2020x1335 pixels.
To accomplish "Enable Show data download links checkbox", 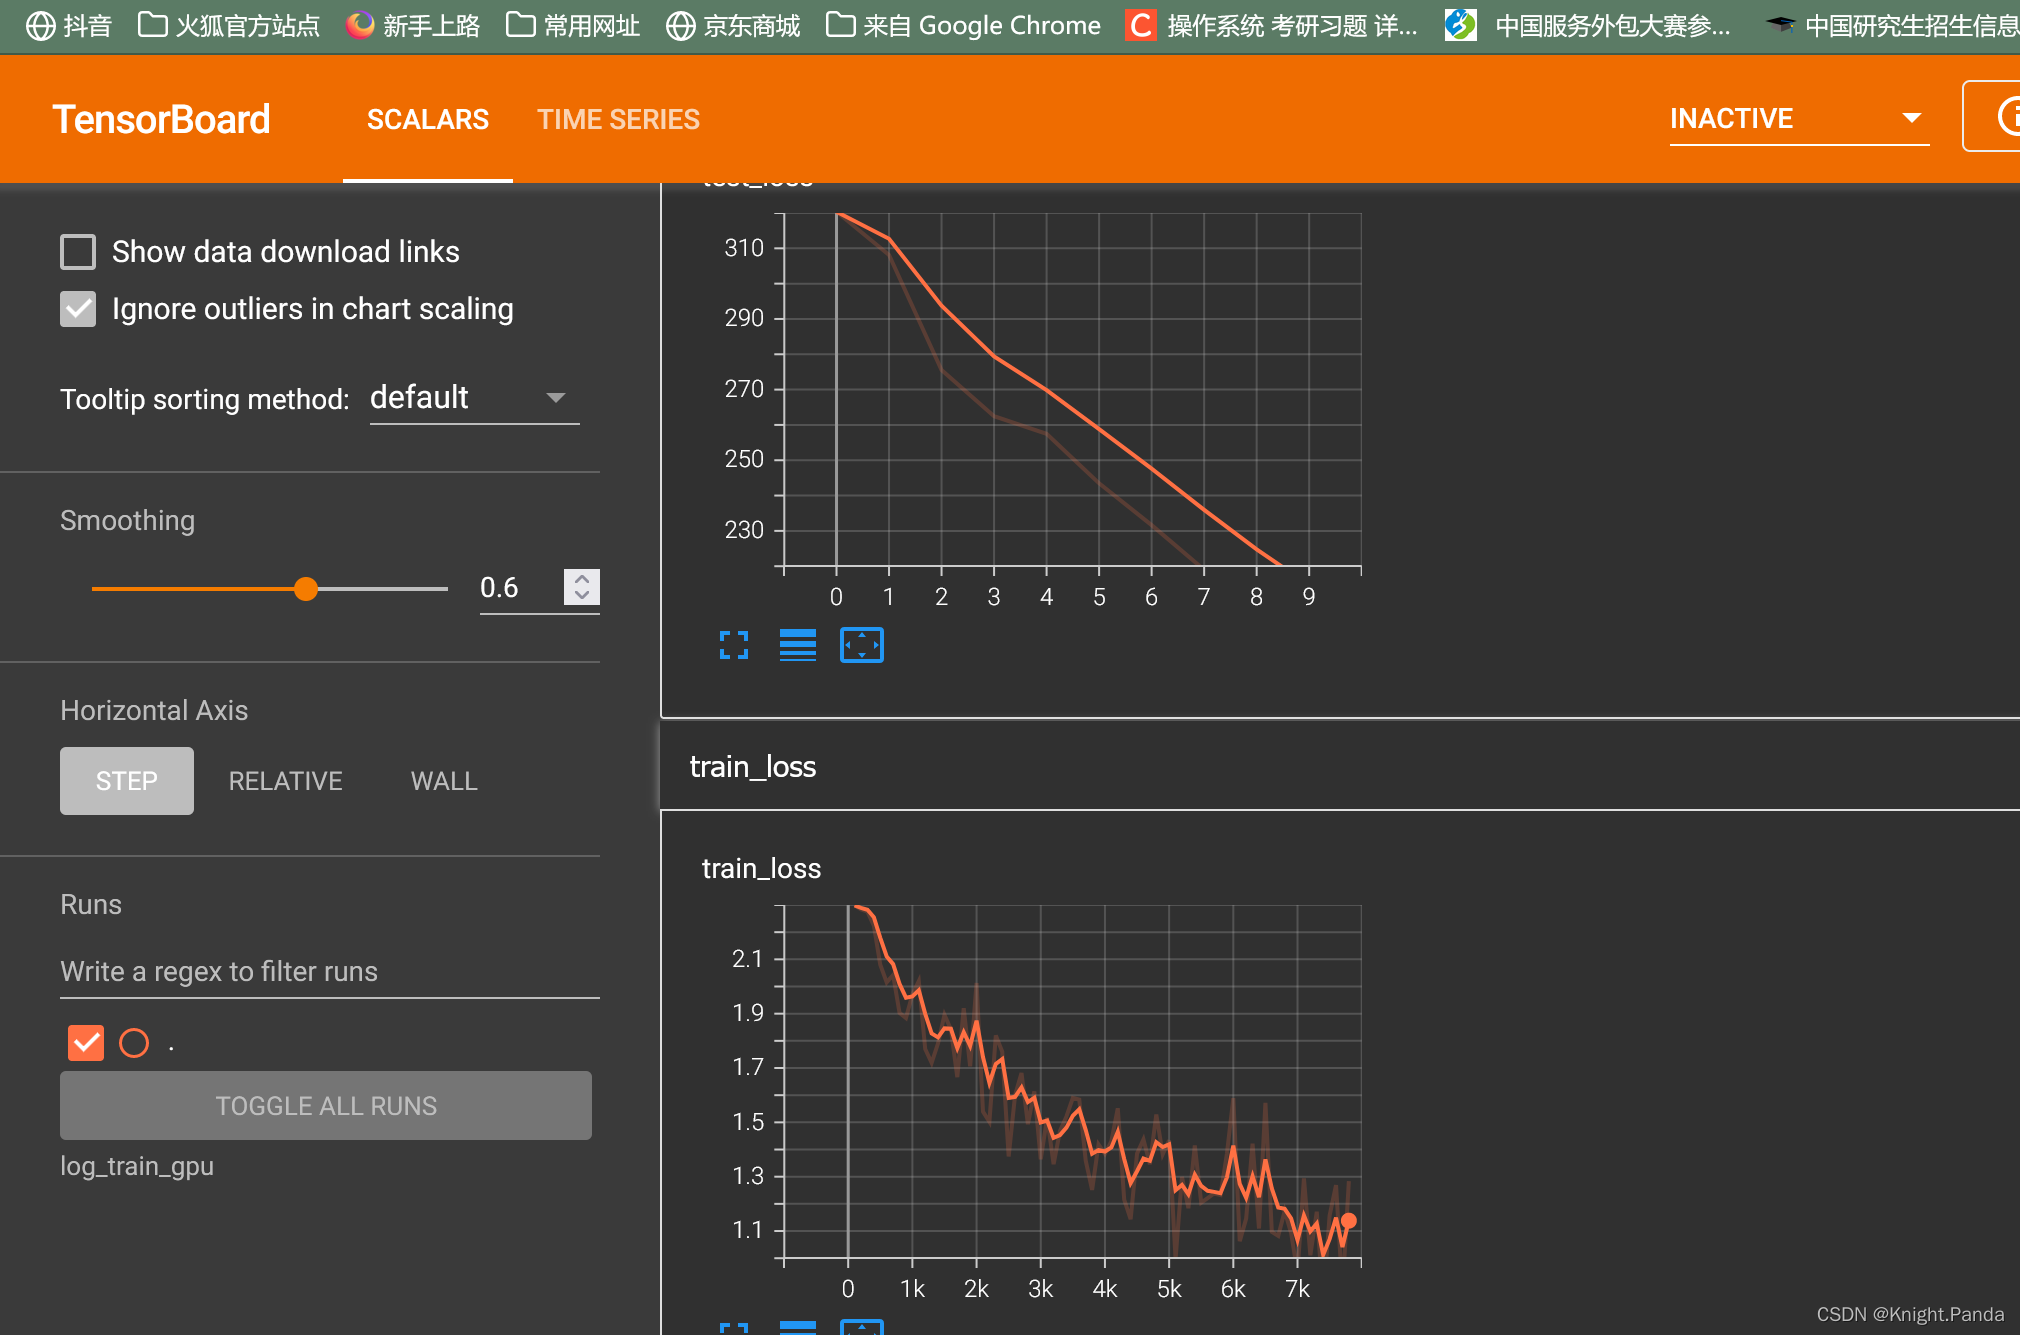I will tap(78, 252).
